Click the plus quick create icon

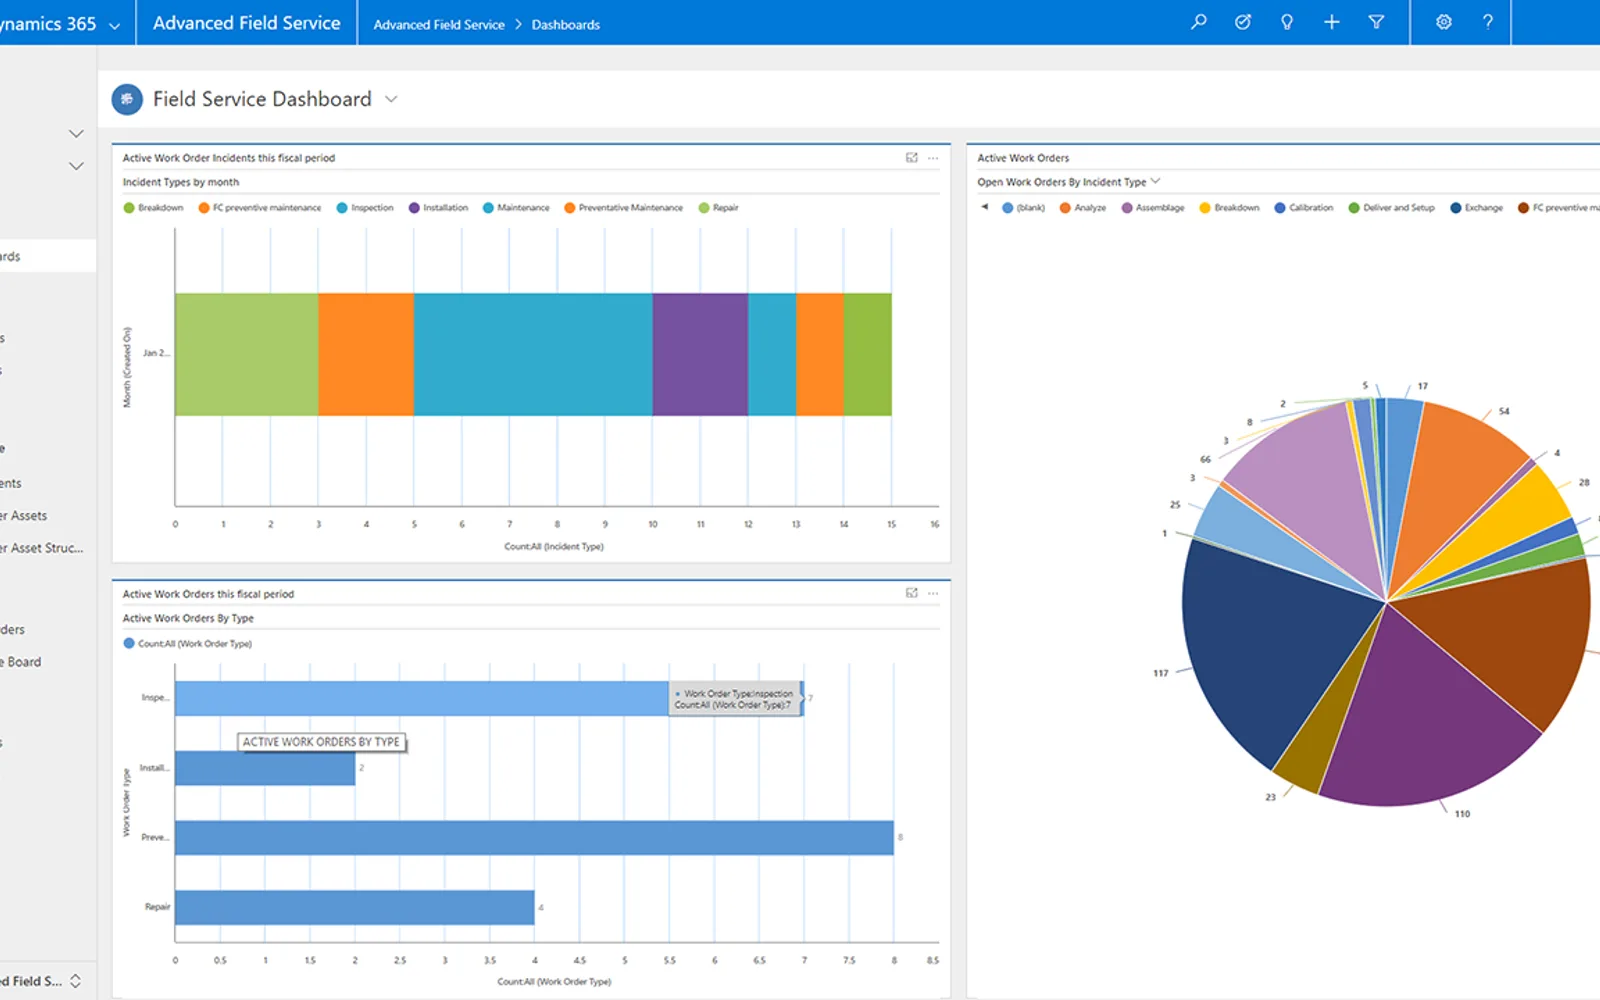pos(1331,22)
